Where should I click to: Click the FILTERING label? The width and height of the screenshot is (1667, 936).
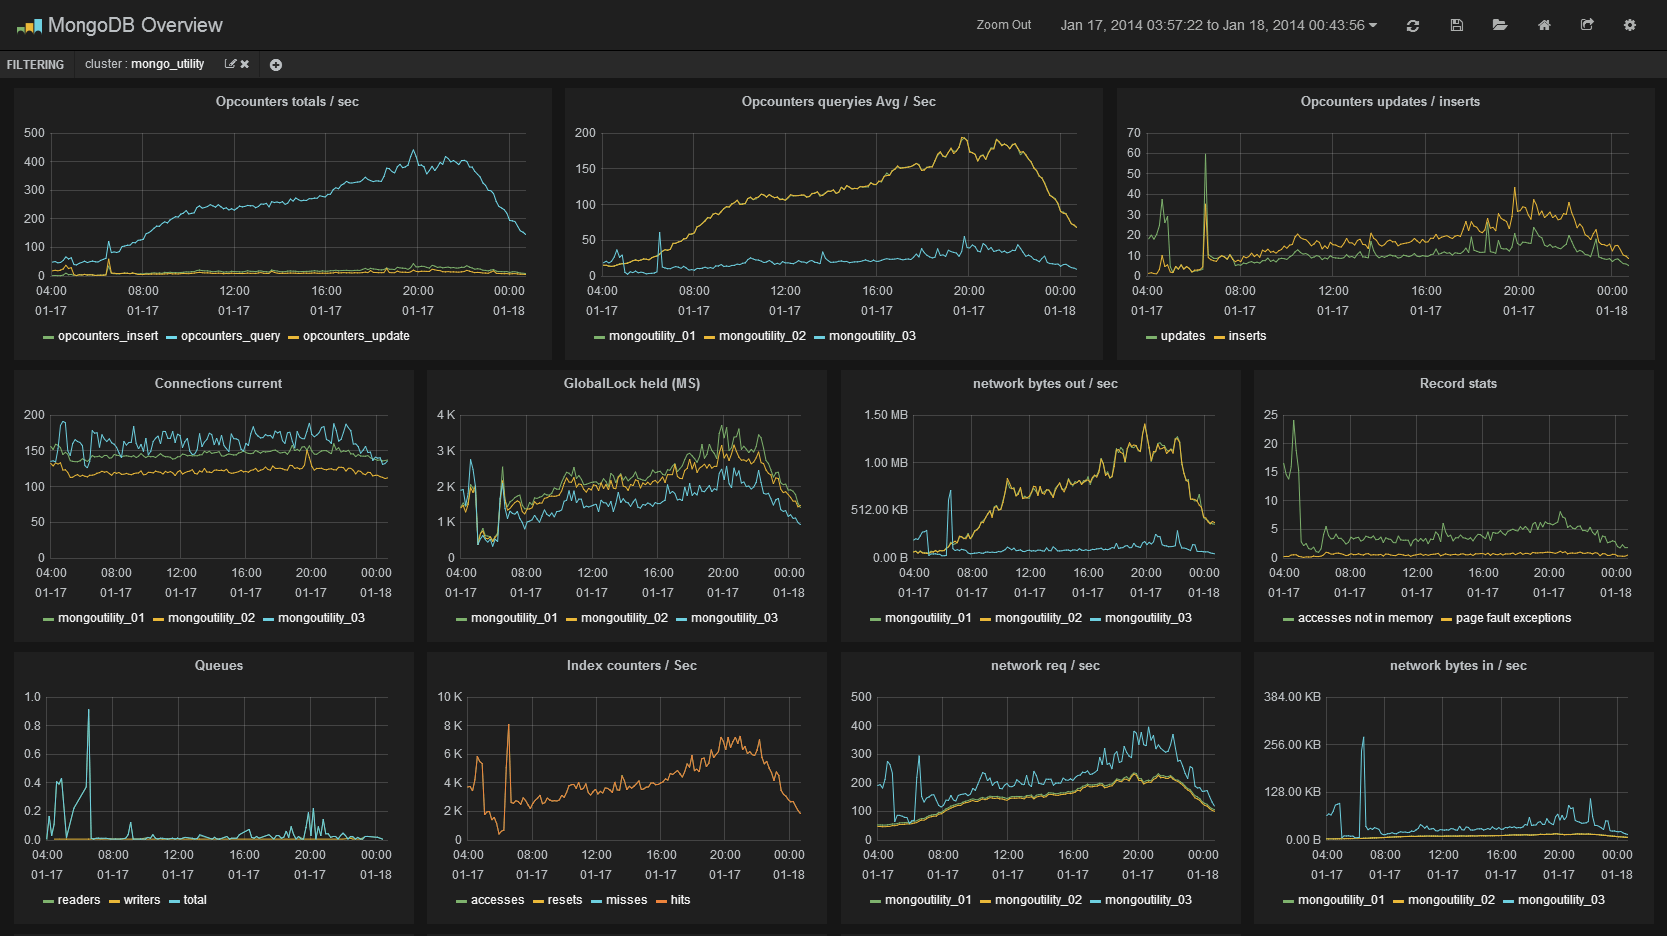(x=35, y=65)
